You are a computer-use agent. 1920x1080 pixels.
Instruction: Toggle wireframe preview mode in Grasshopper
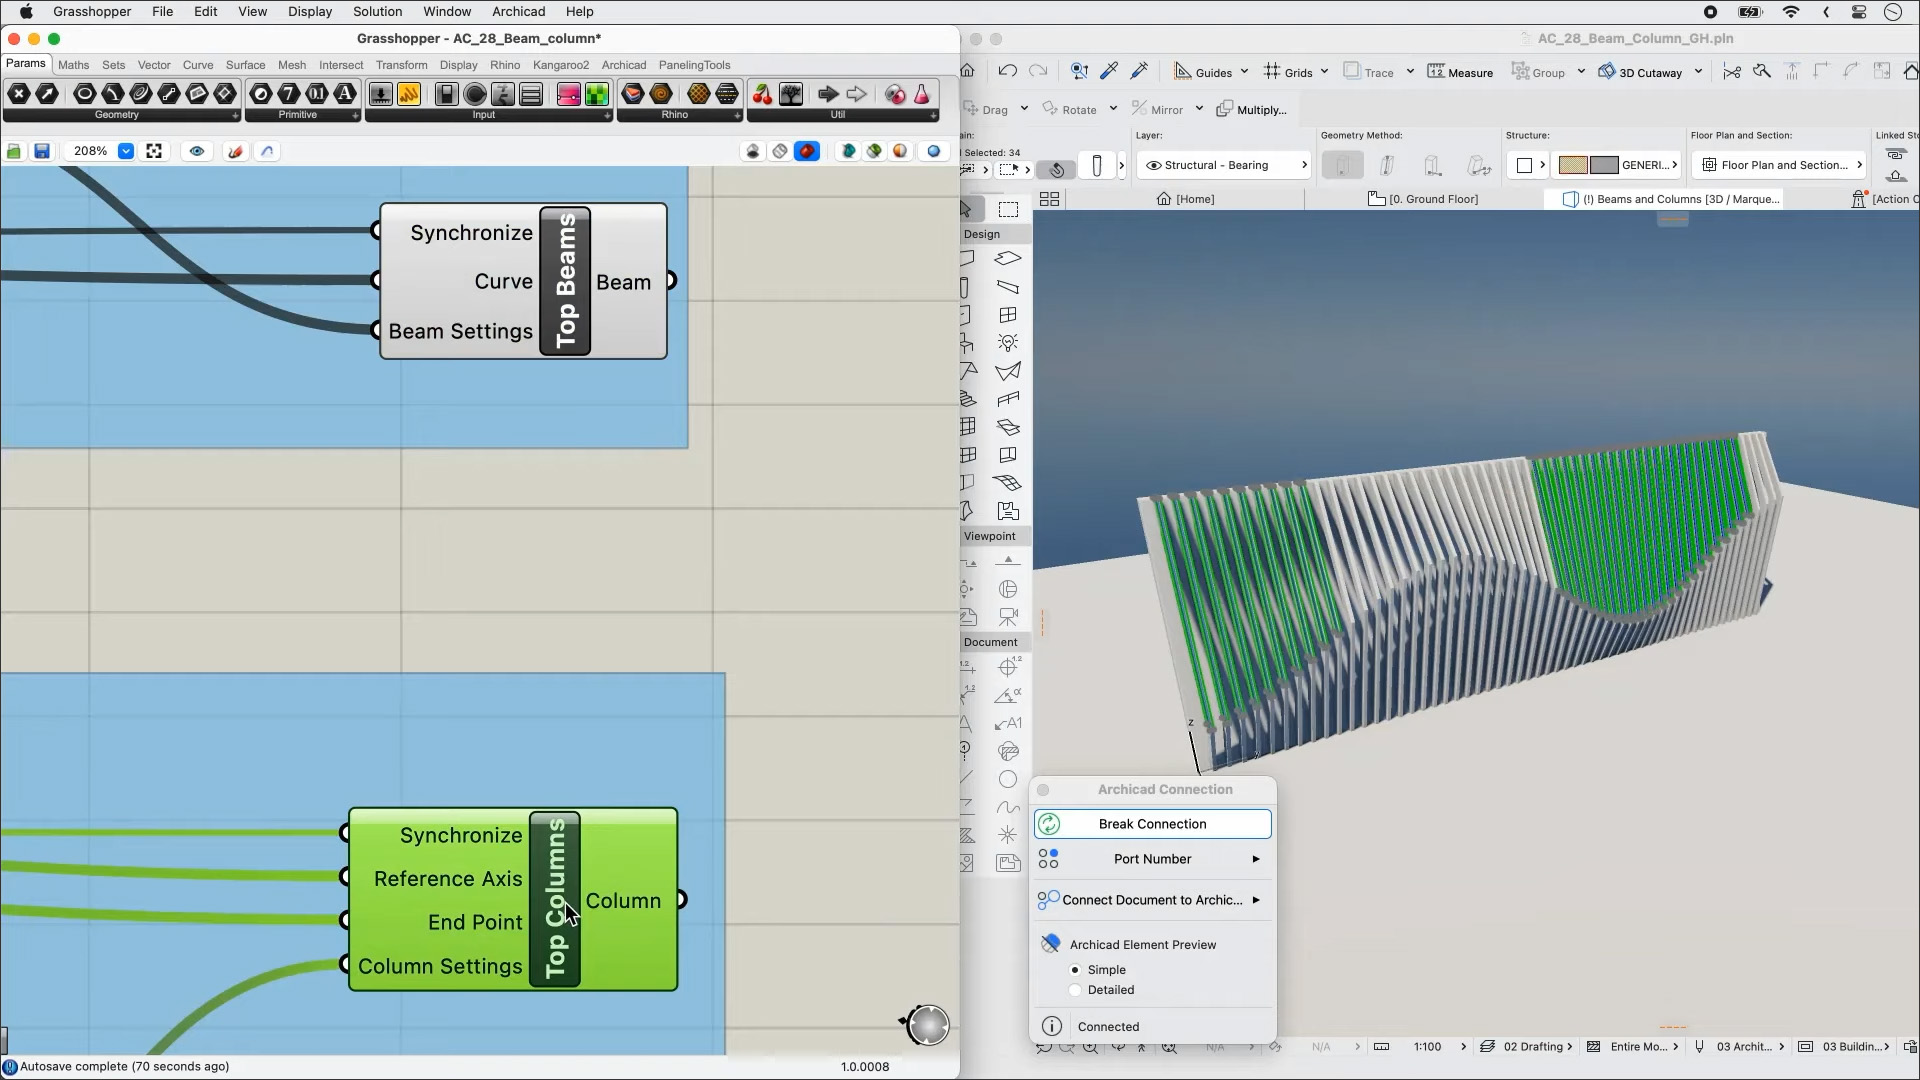click(x=780, y=151)
